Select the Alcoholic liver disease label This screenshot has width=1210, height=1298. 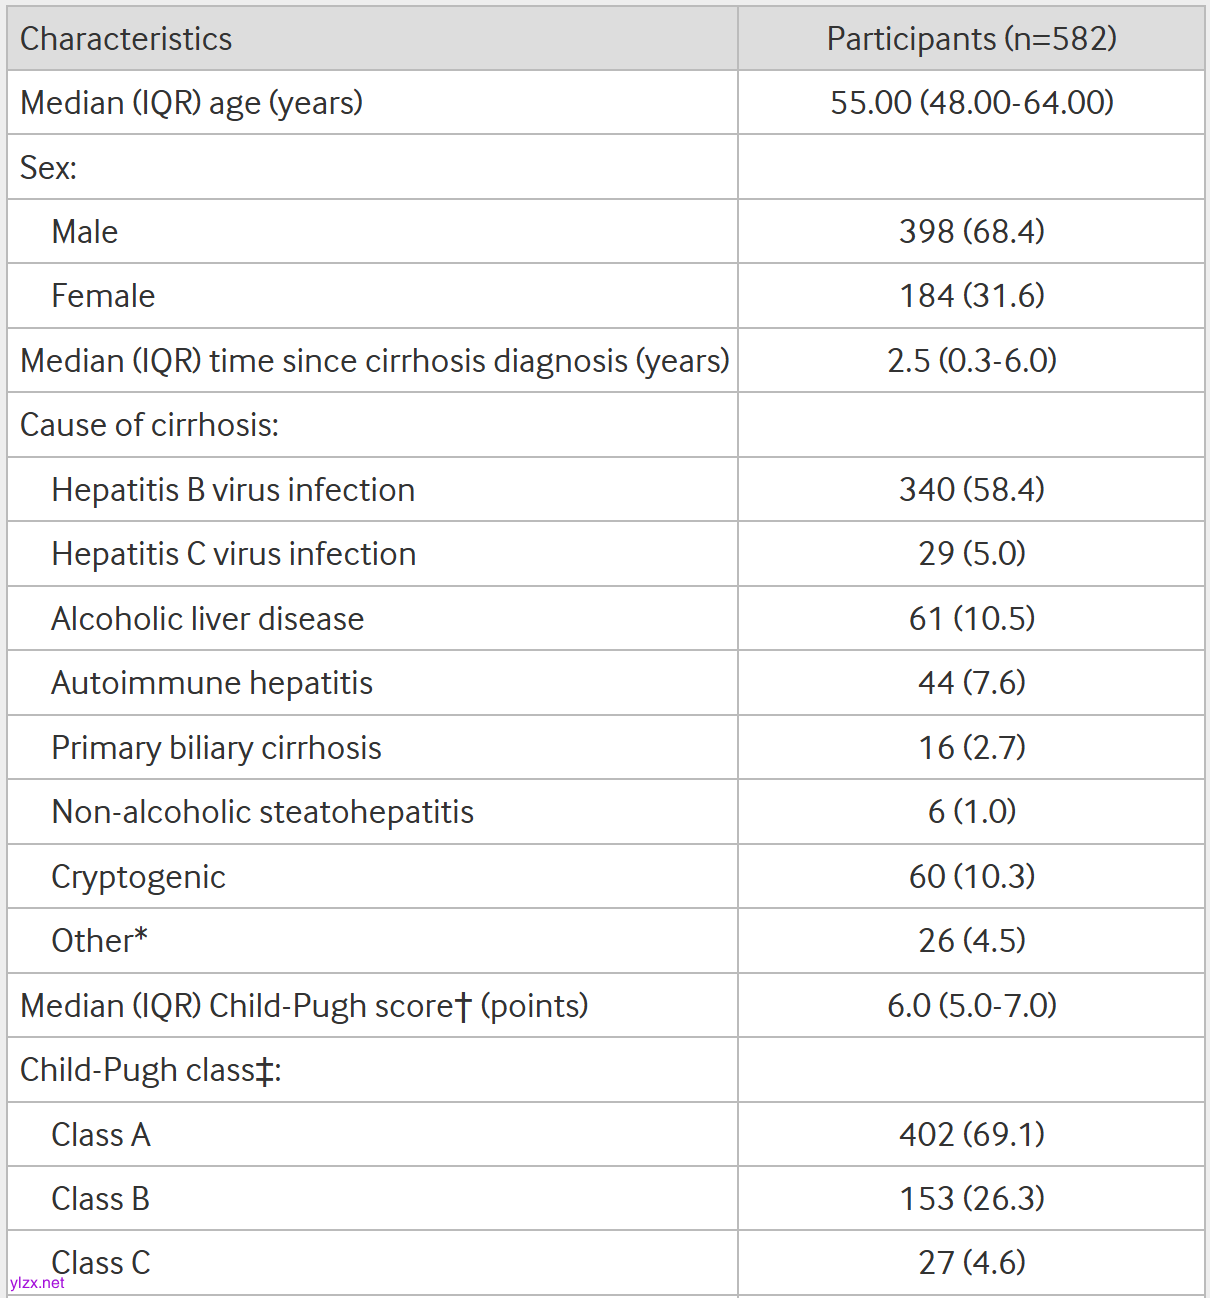pos(208,619)
